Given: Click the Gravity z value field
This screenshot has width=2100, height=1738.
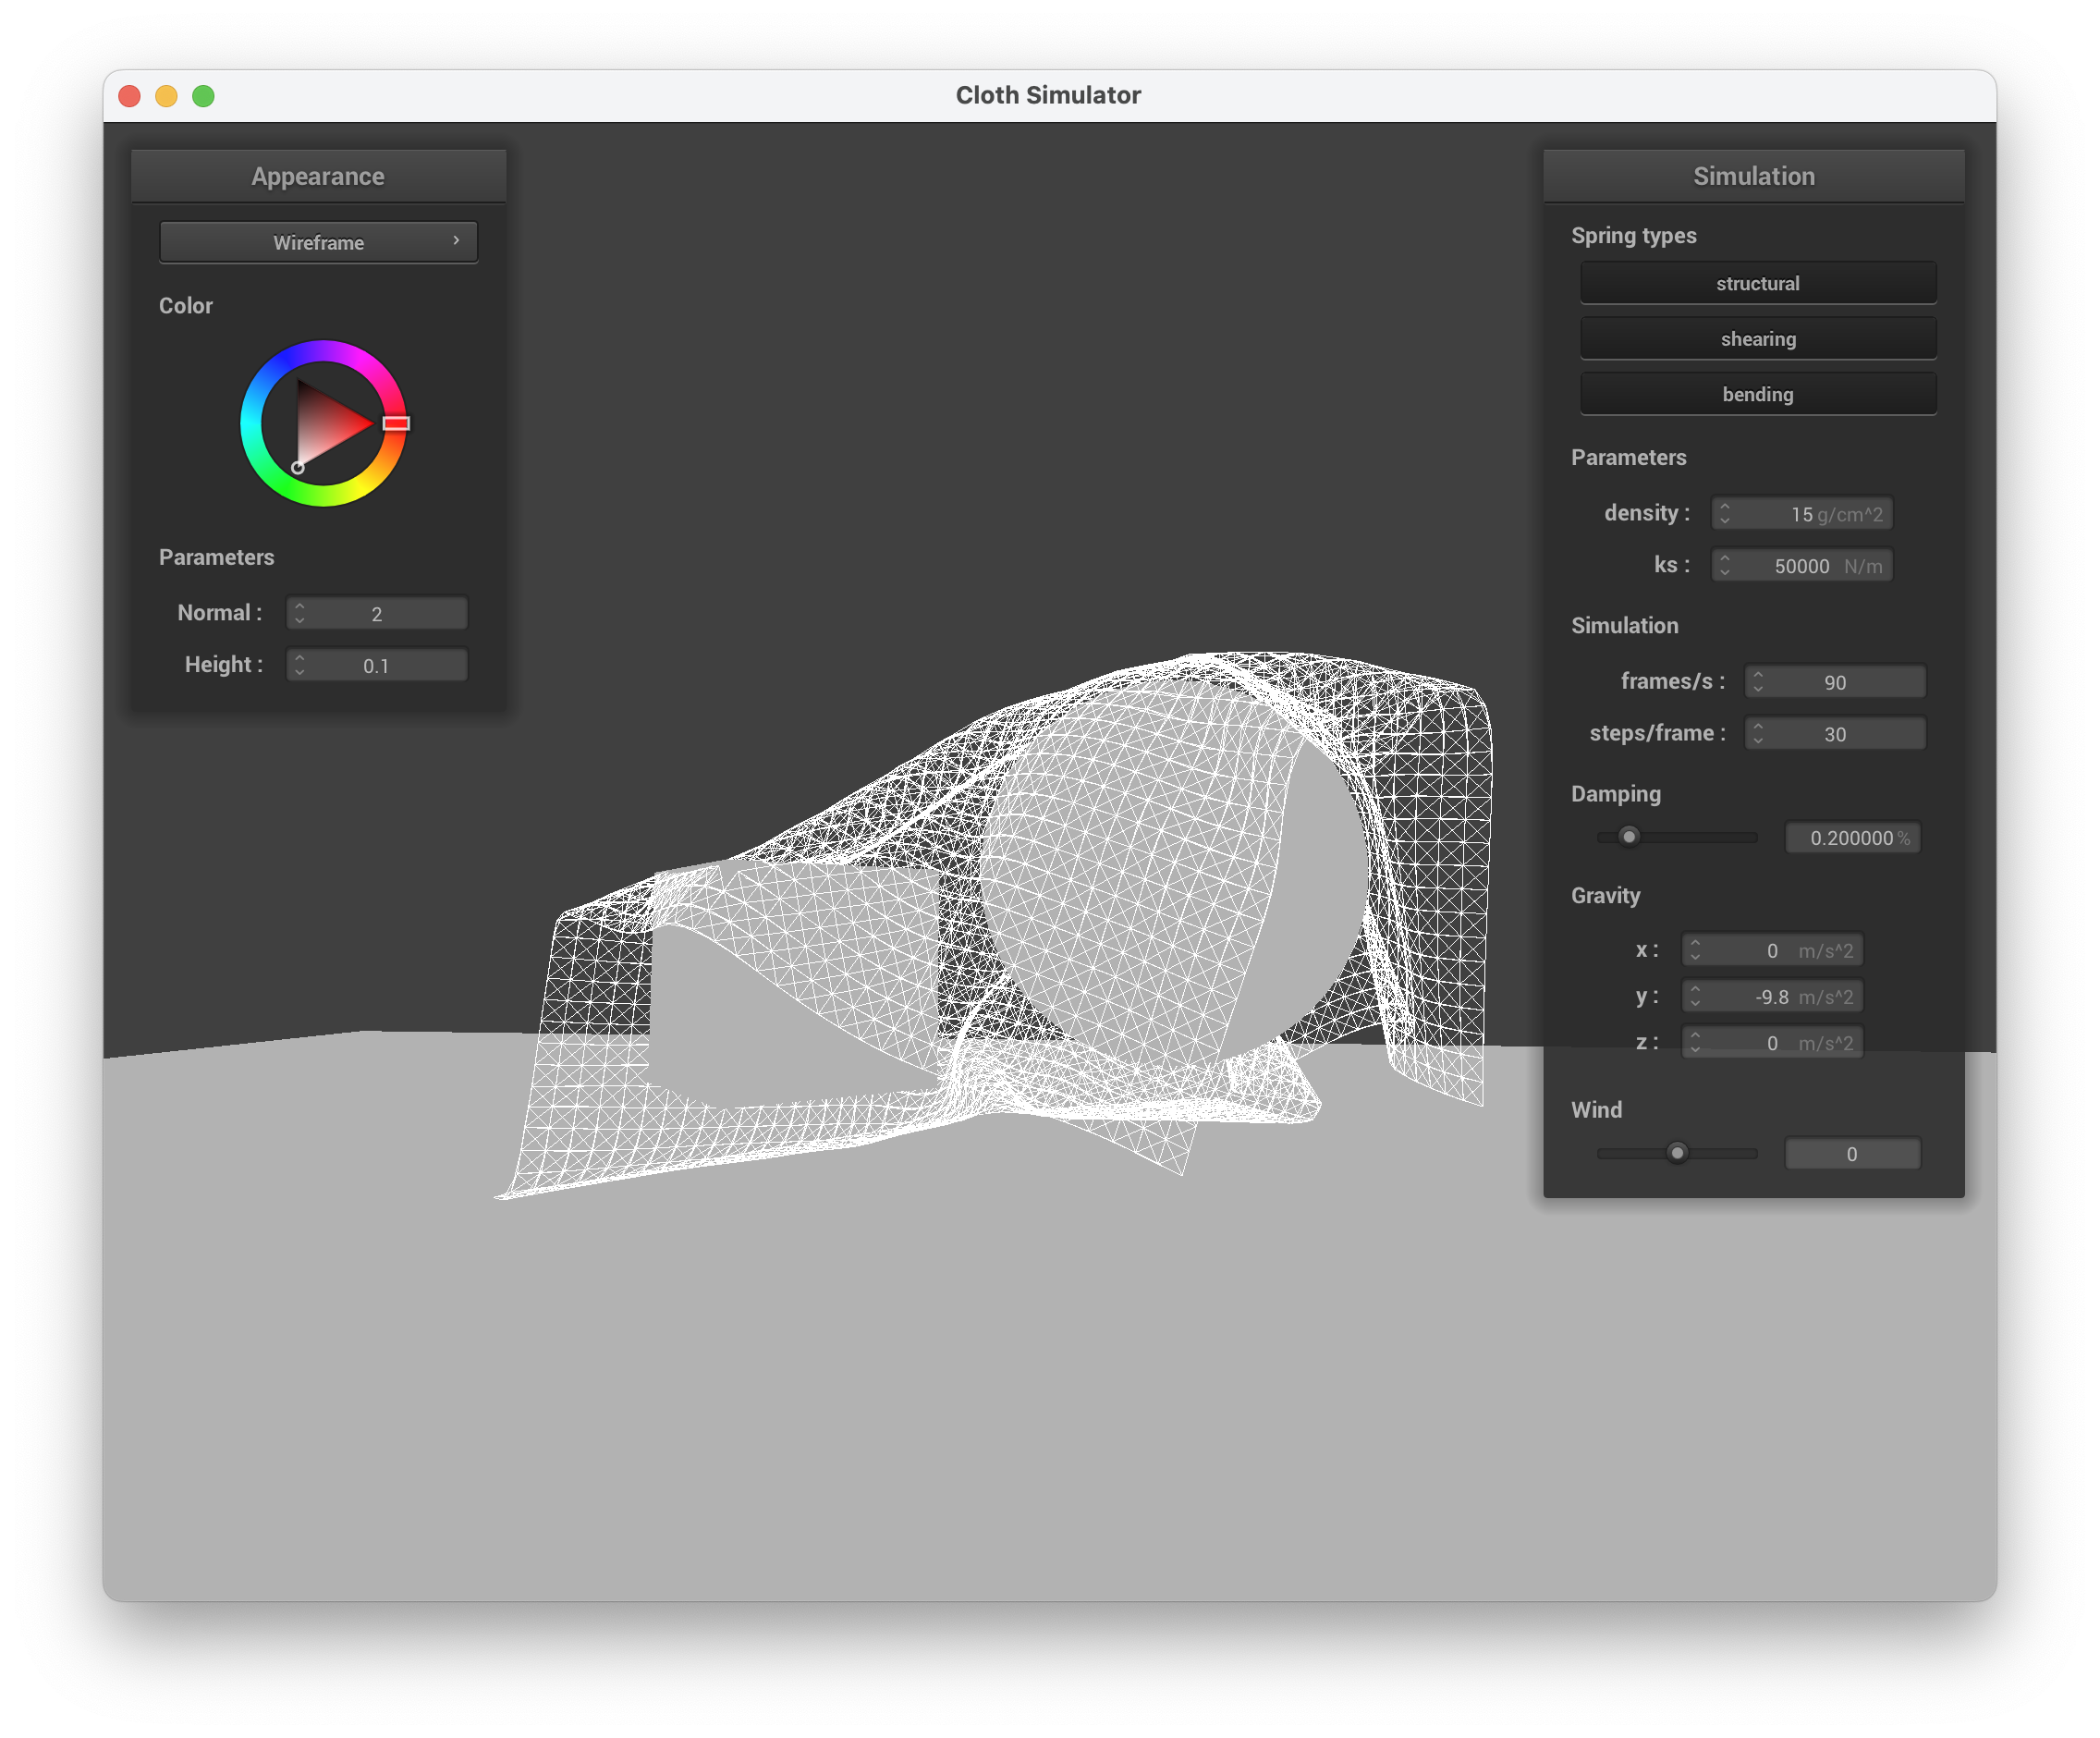Looking at the screenshot, I should pos(1771,1042).
